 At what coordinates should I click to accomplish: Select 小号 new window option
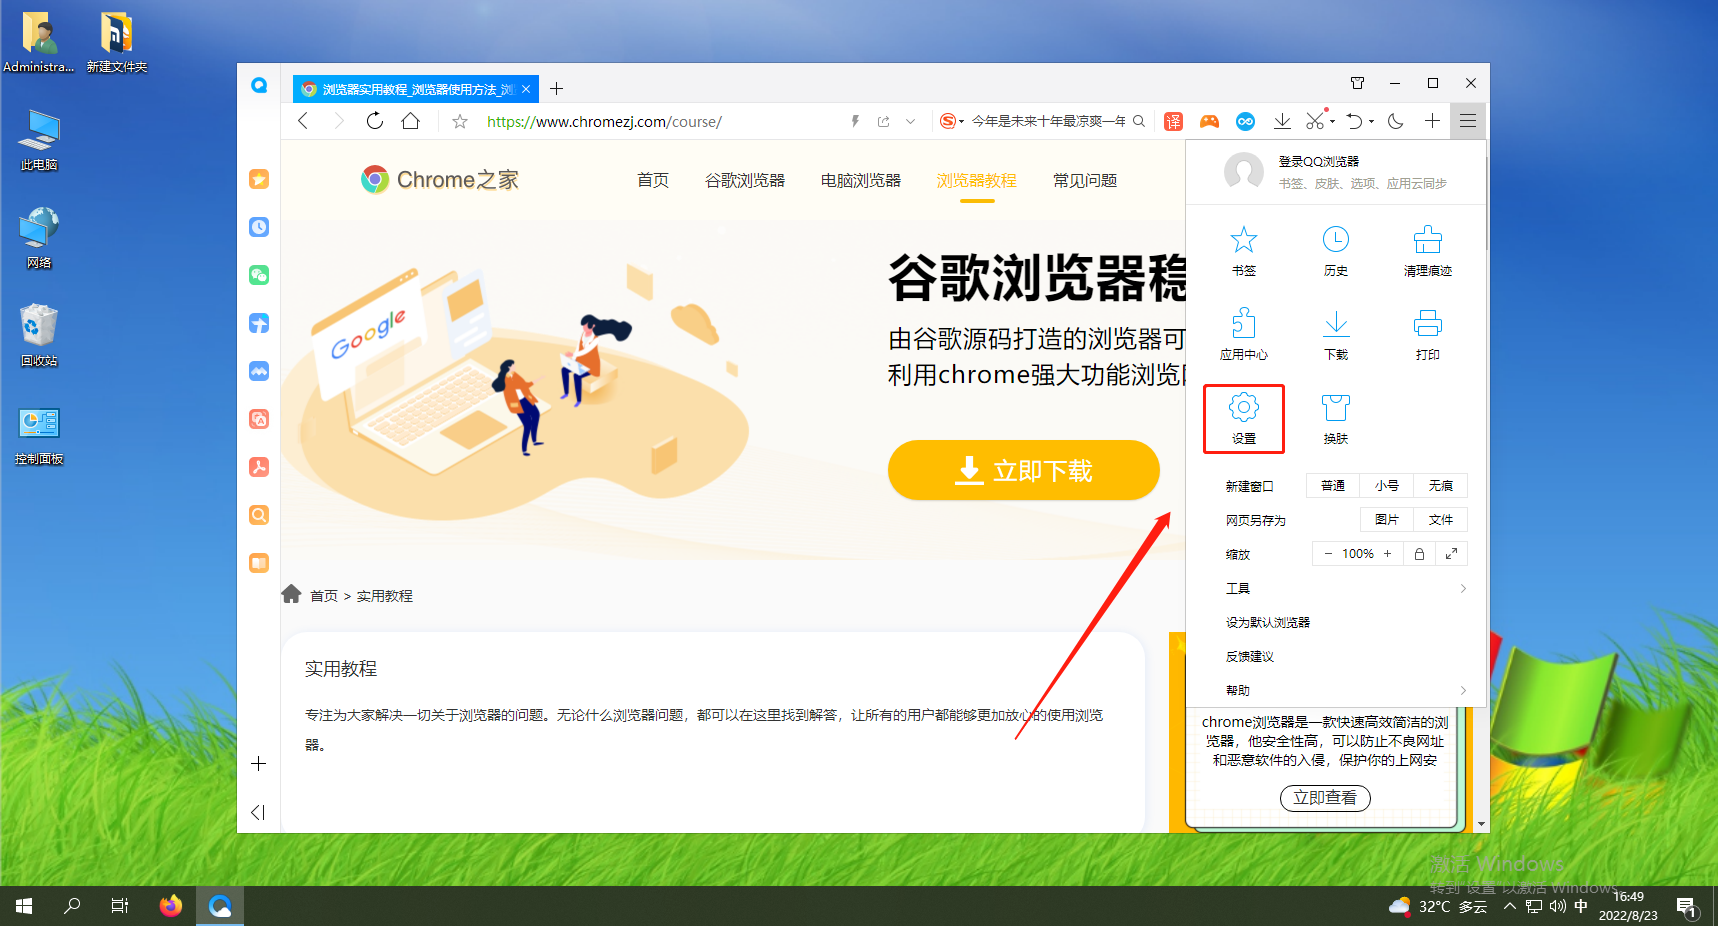pyautogui.click(x=1386, y=486)
